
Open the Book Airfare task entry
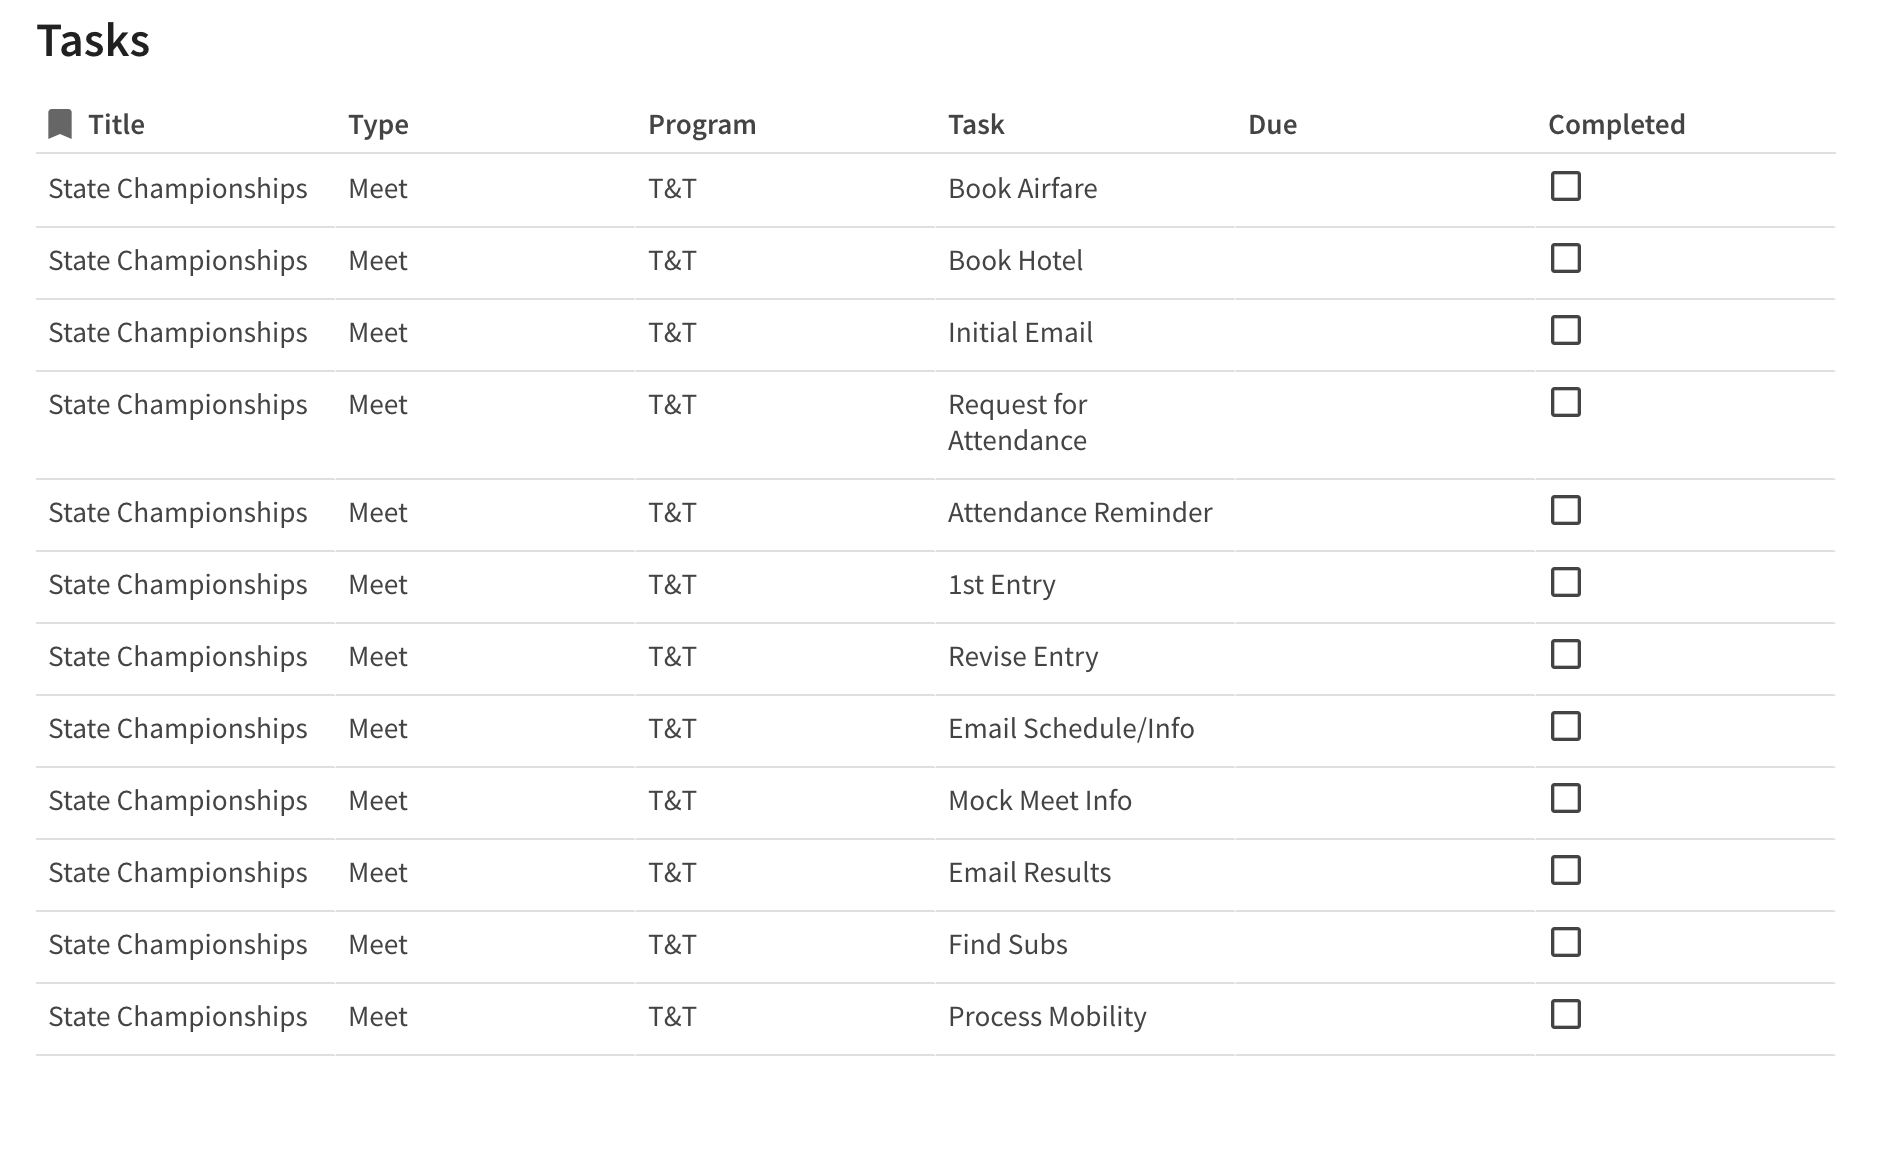click(1022, 189)
